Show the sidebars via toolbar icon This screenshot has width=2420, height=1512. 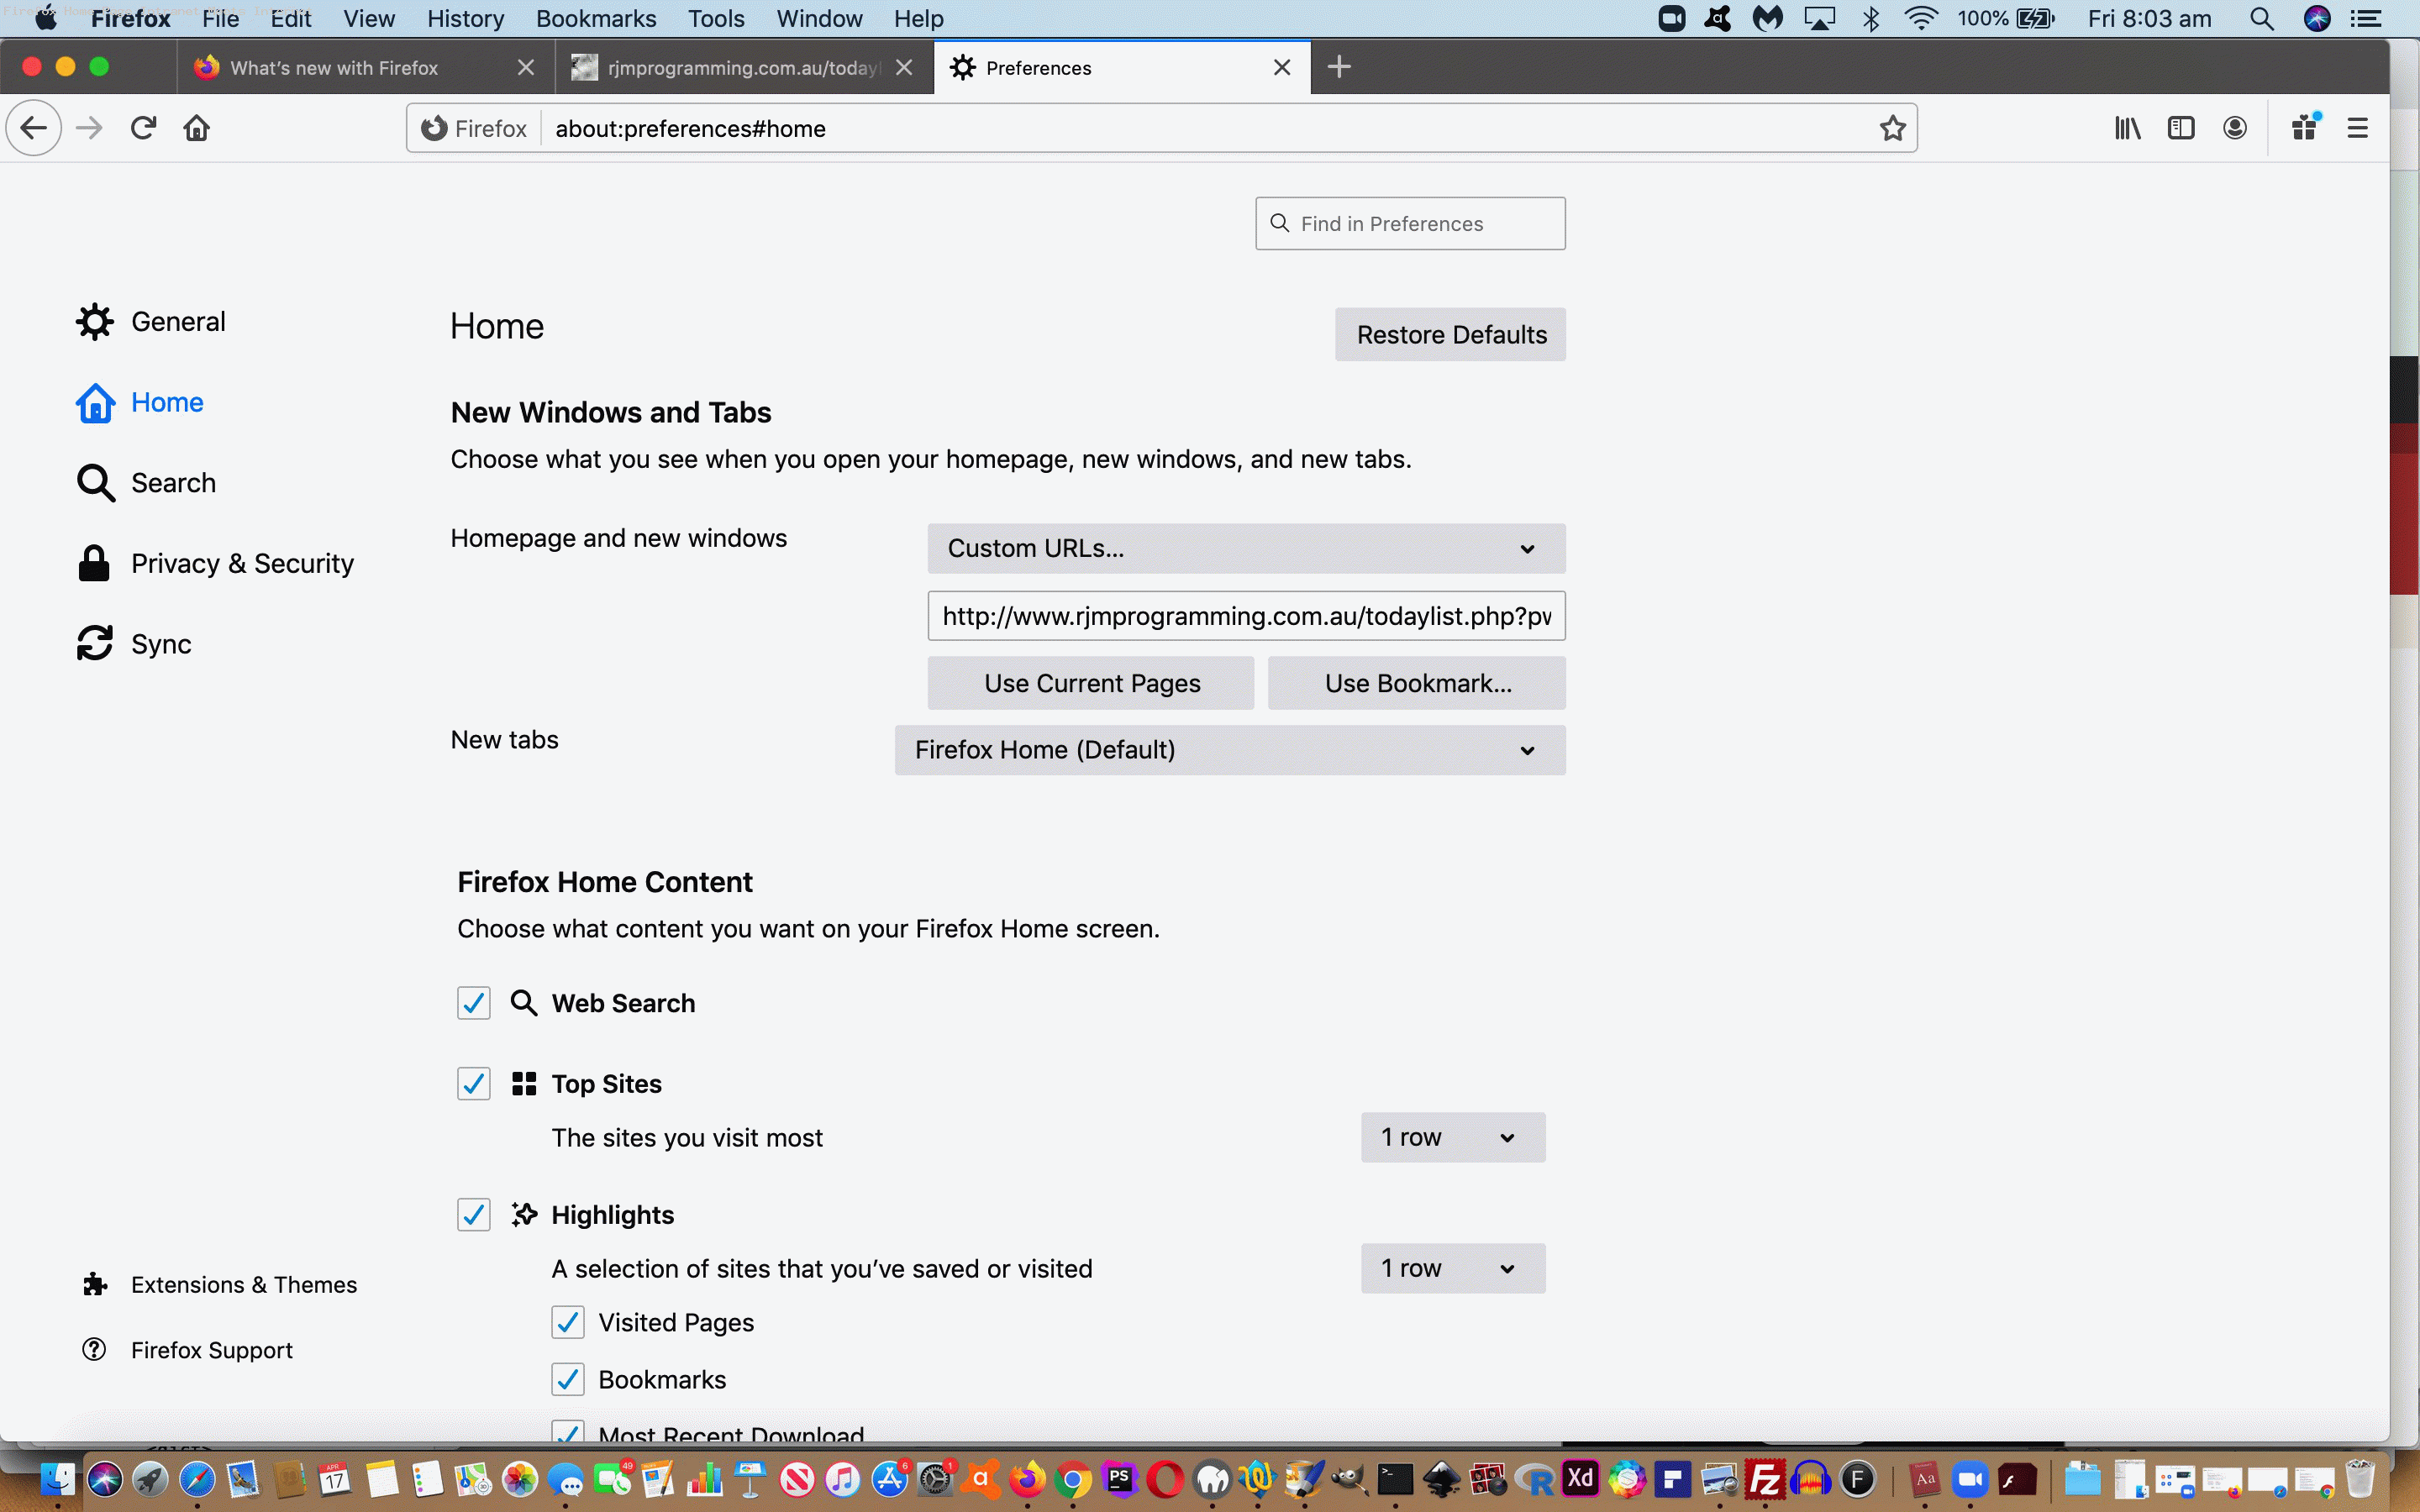(x=2181, y=128)
